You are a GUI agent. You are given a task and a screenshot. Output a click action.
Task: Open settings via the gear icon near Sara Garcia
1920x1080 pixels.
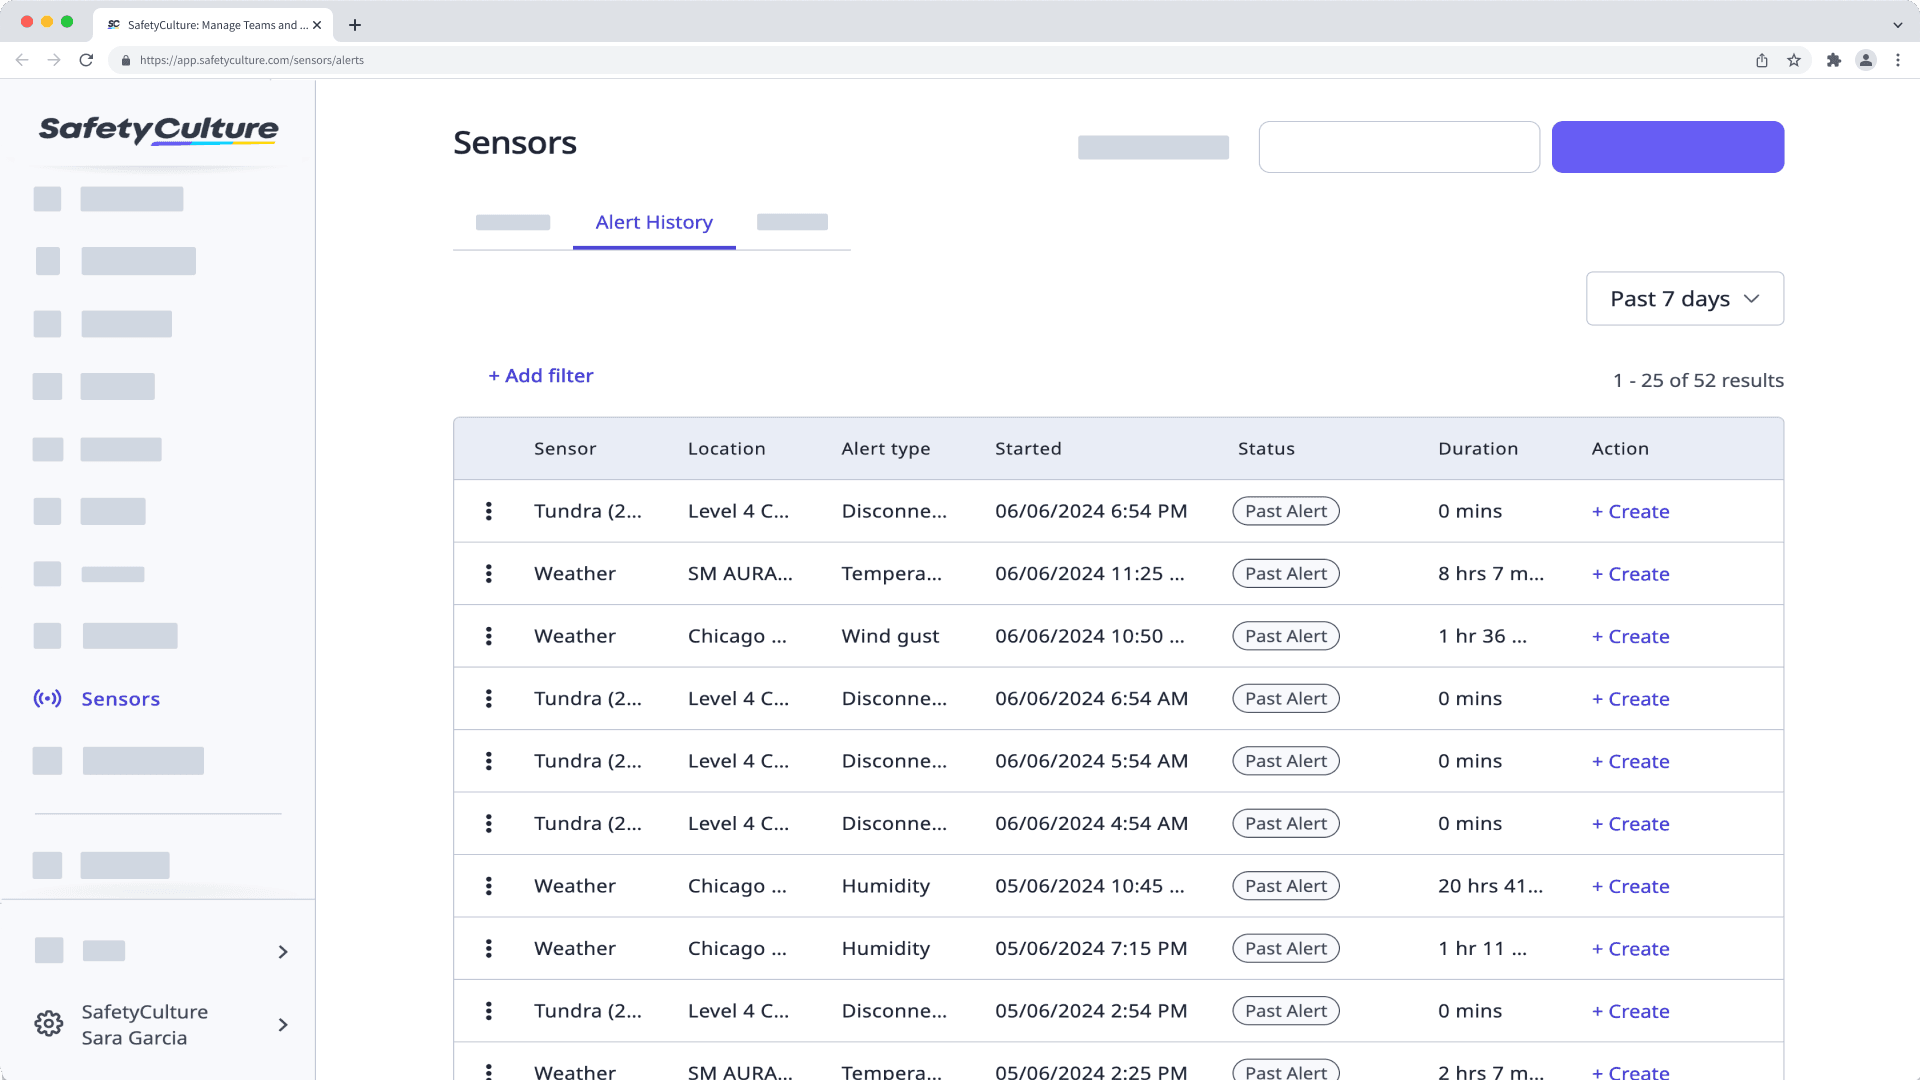48,1024
